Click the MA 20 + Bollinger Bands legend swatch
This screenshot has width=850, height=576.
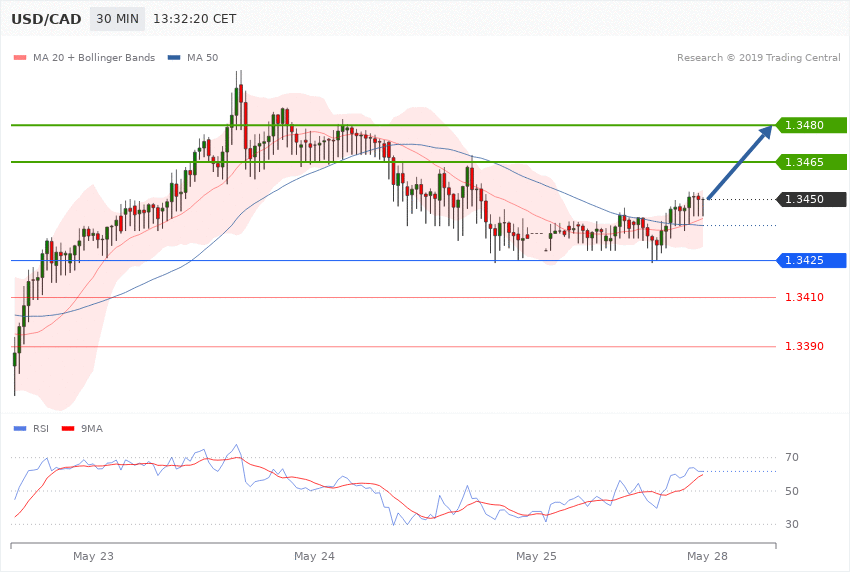point(20,57)
